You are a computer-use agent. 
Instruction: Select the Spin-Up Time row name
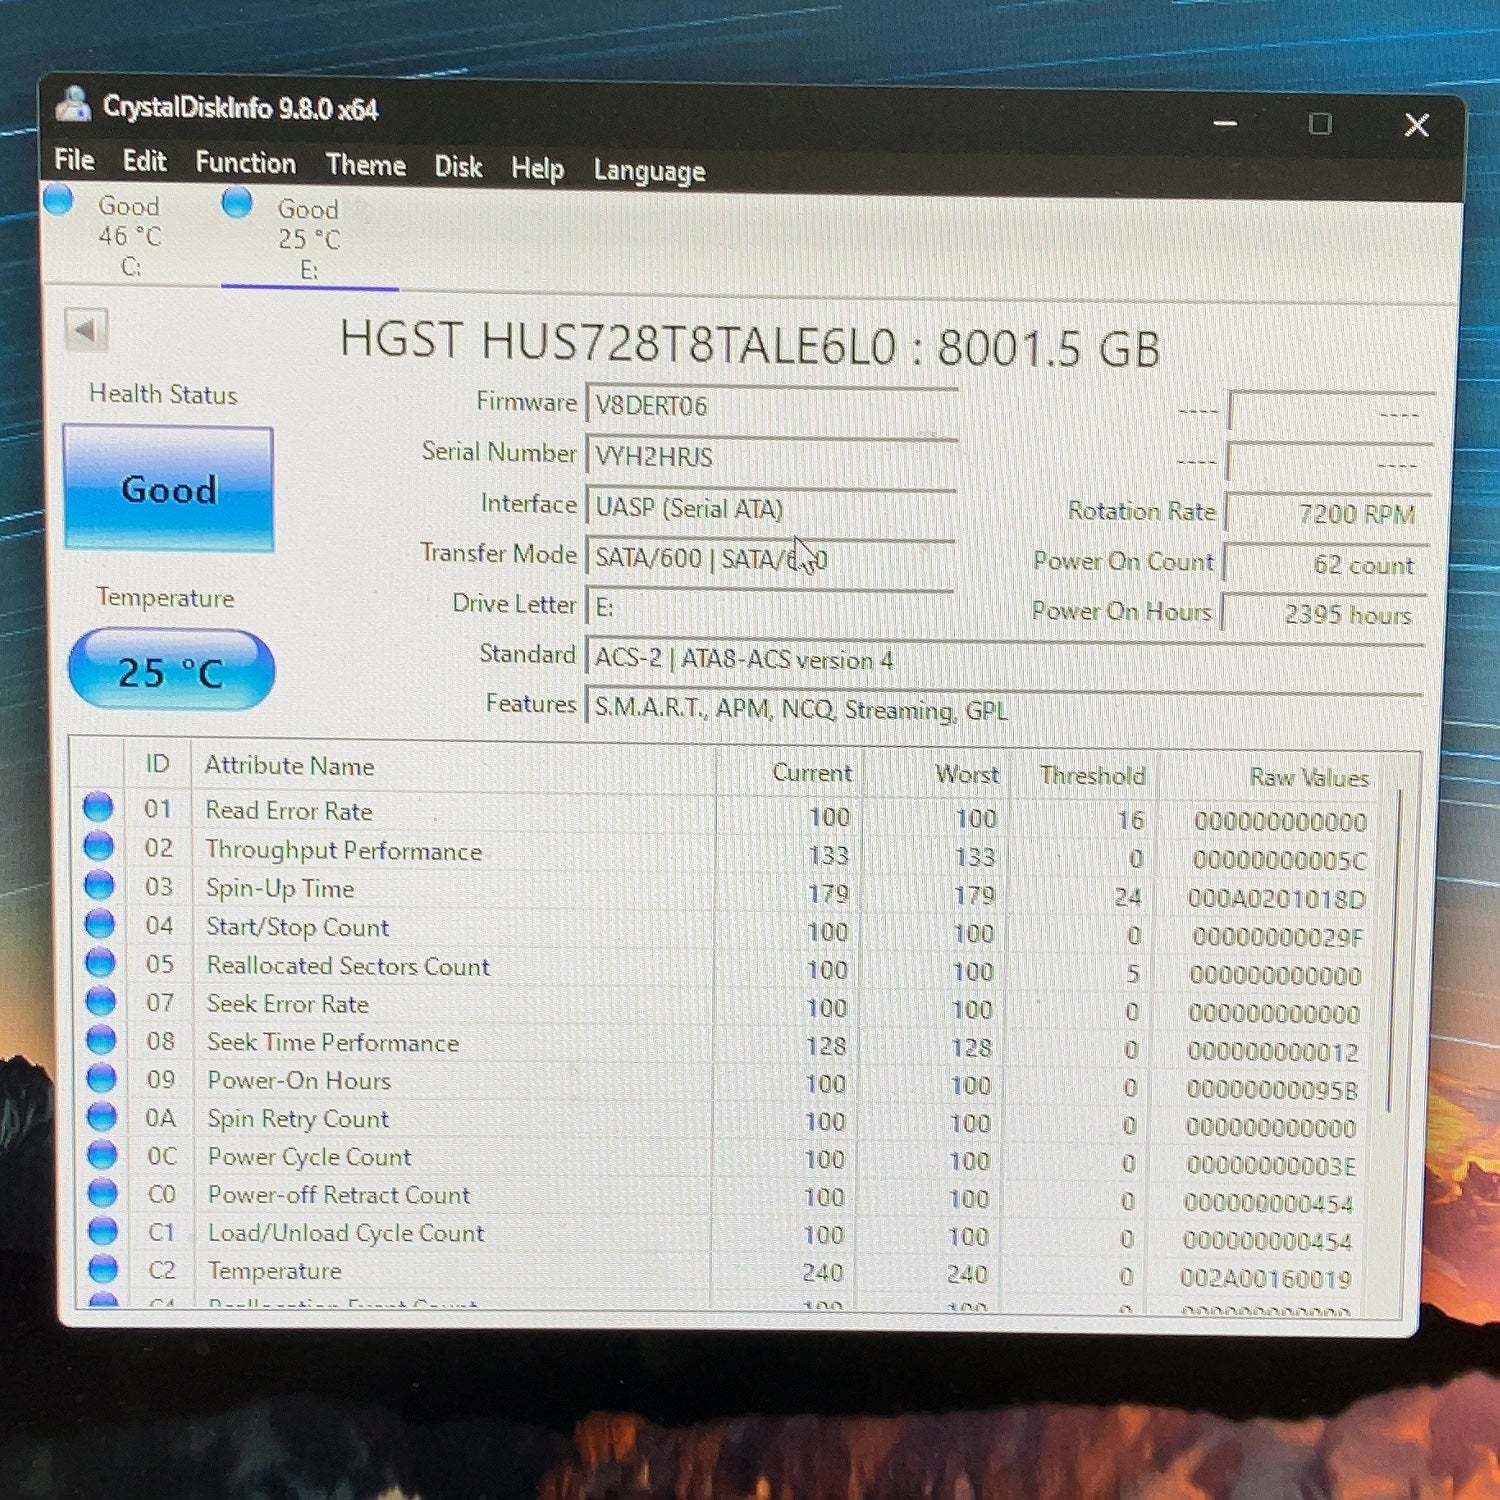point(280,888)
